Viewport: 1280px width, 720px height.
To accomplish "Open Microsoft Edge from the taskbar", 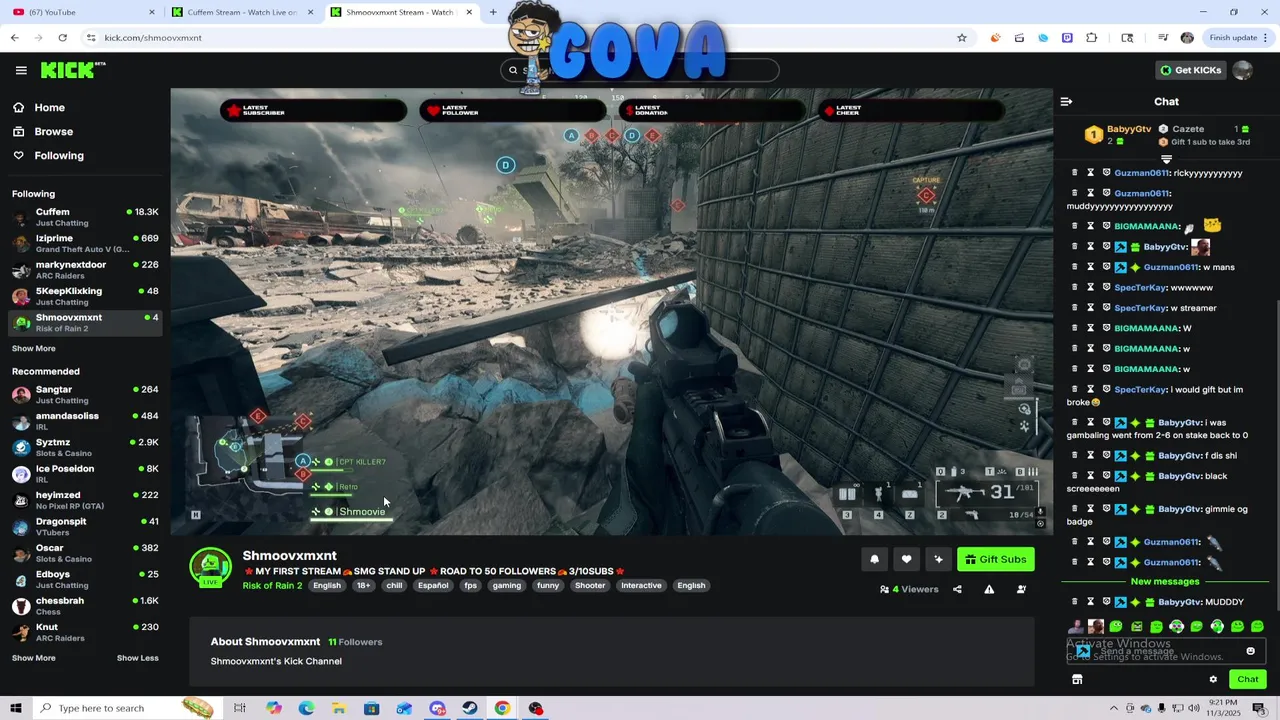I will (306, 708).
